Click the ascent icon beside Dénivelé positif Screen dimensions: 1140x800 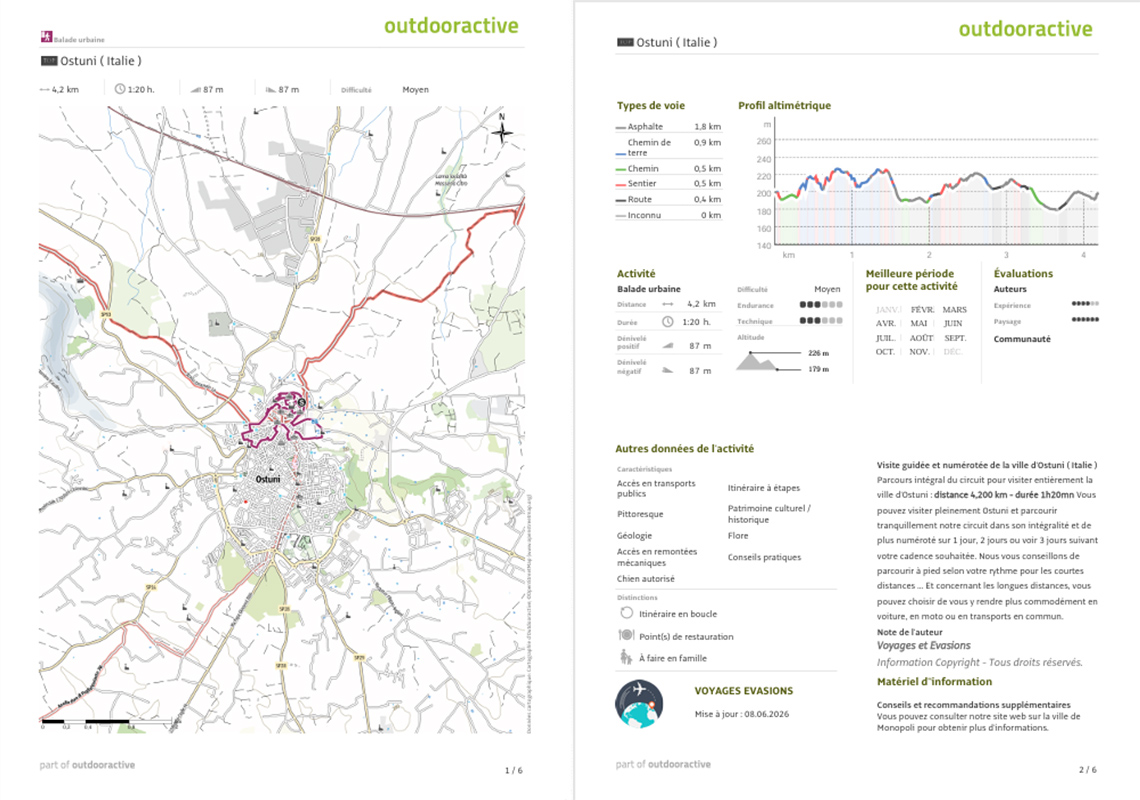pyautogui.click(x=667, y=346)
